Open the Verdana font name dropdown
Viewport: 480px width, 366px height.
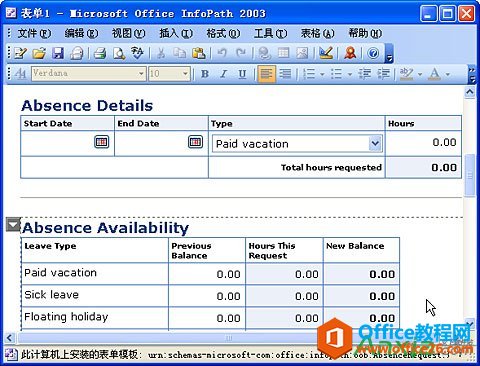(x=141, y=74)
